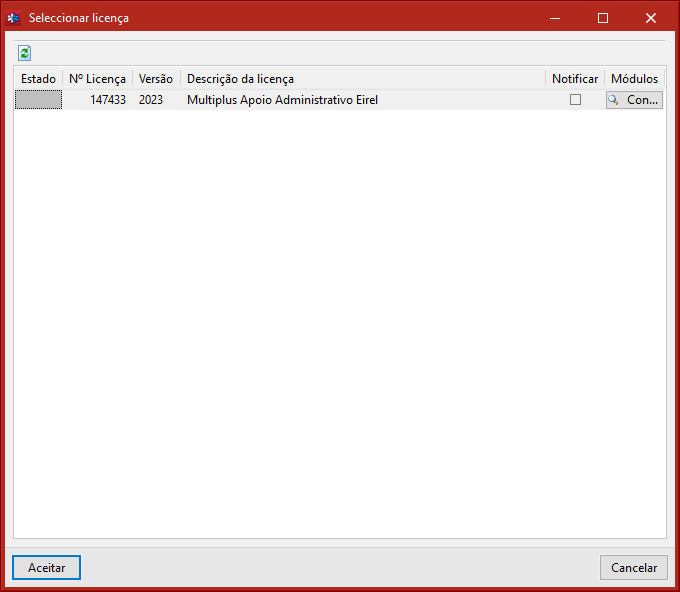Select the grey Estado cell of license row
This screenshot has height=592, width=680.
39,100
